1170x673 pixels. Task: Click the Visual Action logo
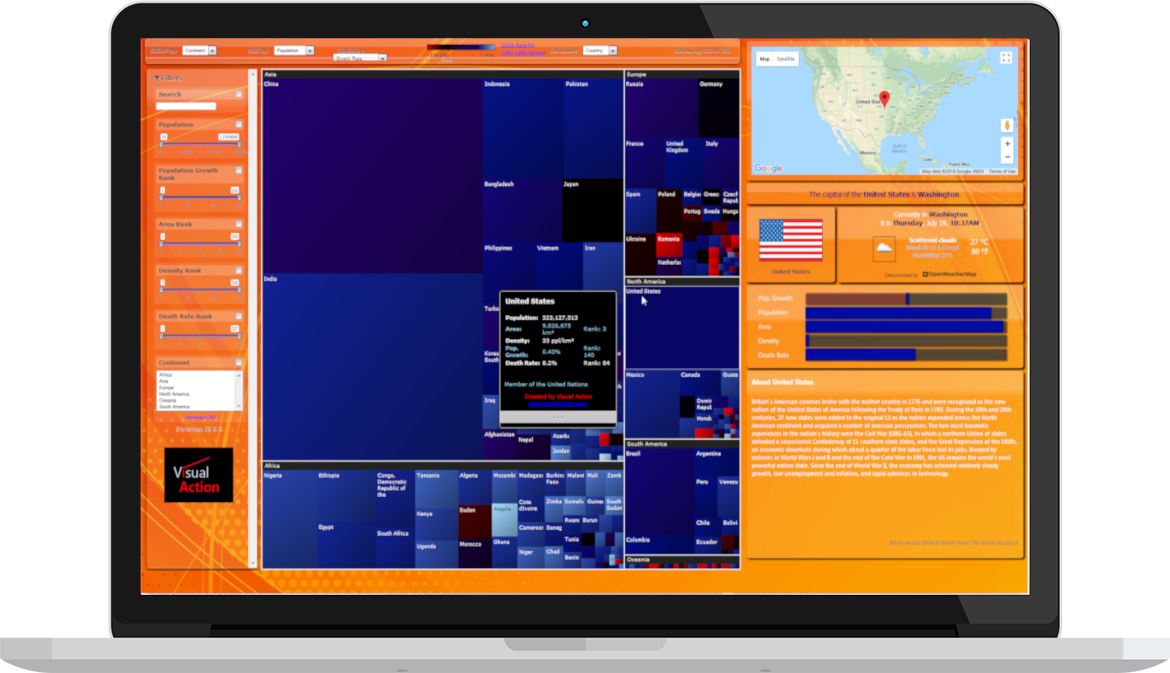tap(198, 475)
